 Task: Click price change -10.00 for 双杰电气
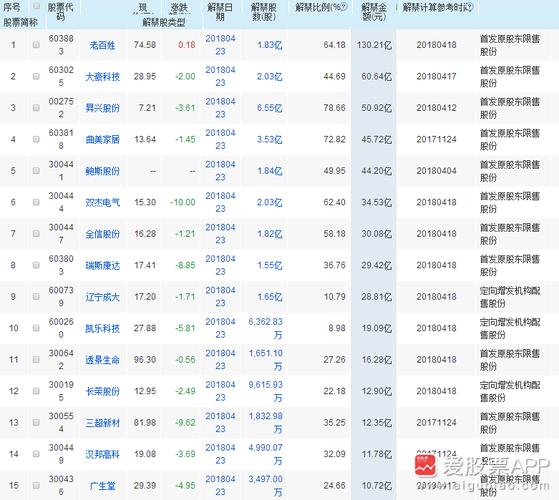tap(183, 202)
